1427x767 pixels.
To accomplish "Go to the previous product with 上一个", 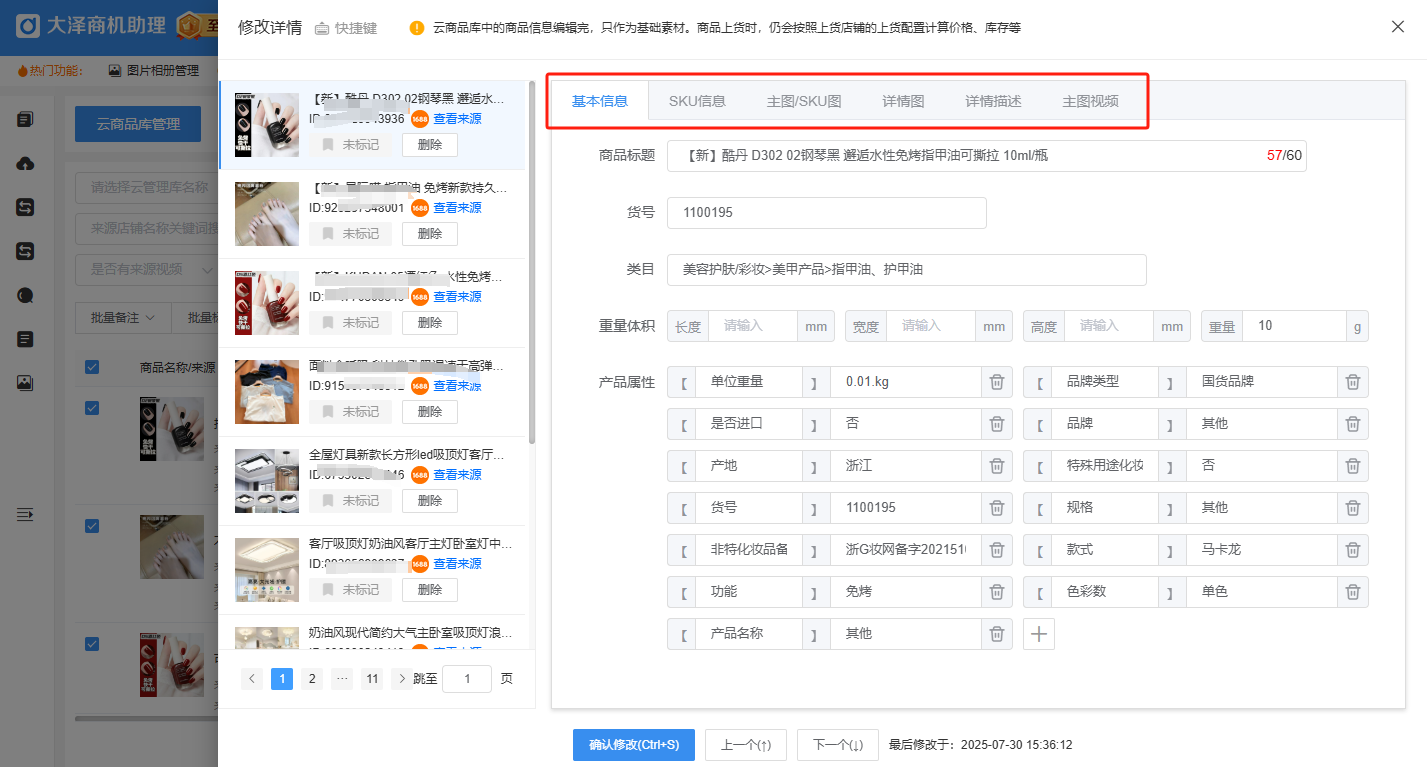I will (746, 745).
